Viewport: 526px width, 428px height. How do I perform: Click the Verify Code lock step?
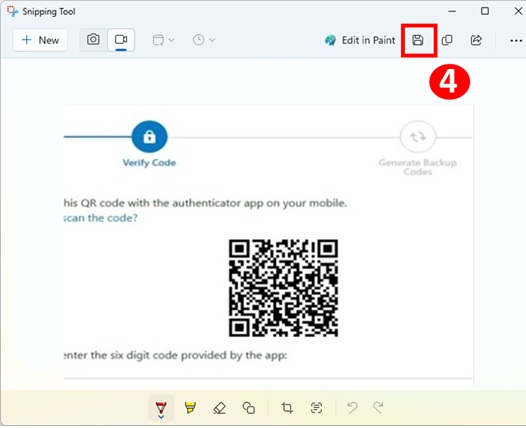coord(150,137)
